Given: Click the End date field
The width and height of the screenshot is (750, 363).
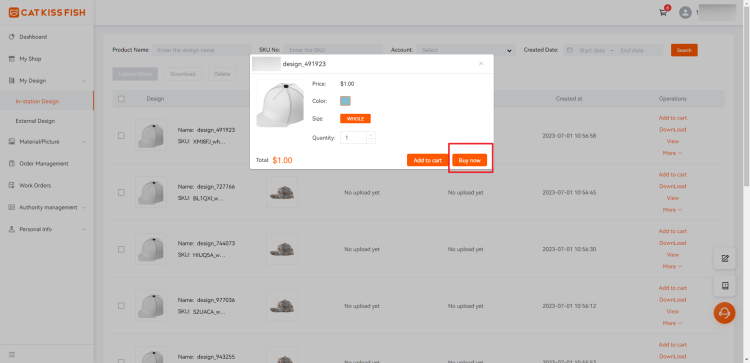Looking at the screenshot, I should click(632, 50).
